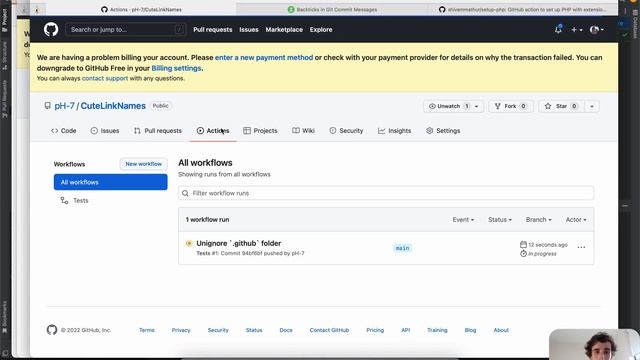Open the user avatar menu
640x360 pixels.
pos(597,29)
